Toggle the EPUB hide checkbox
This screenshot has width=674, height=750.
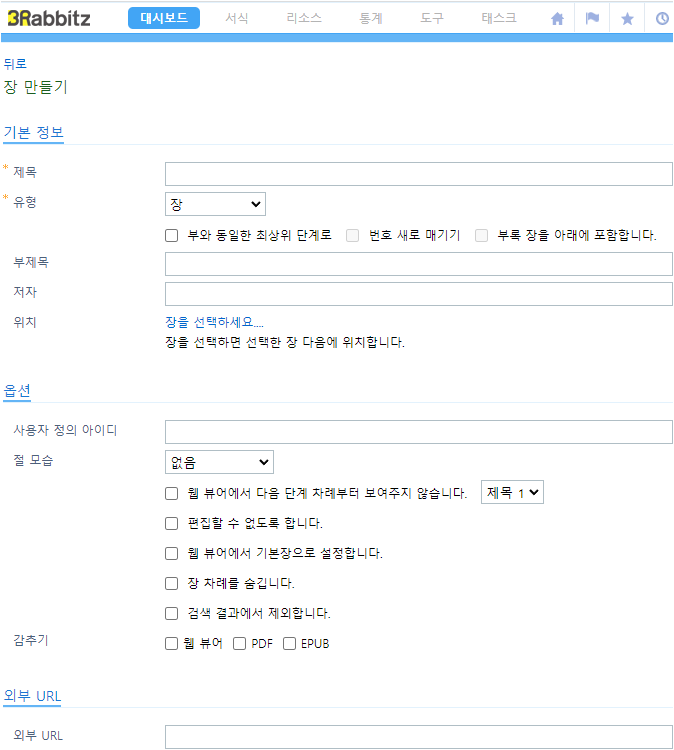289,644
